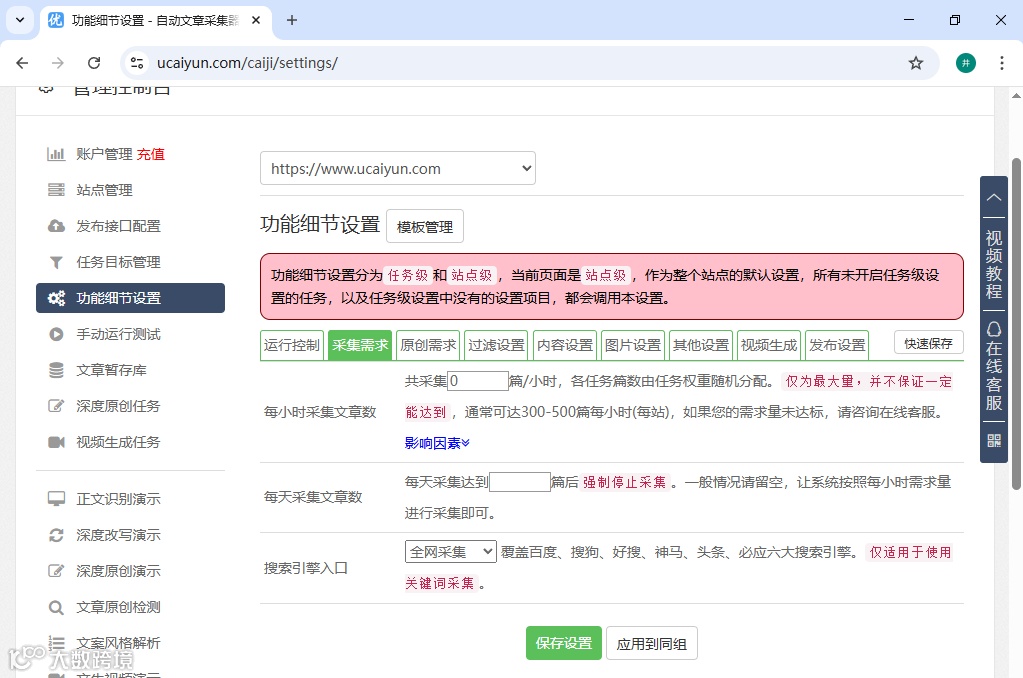Click the refresh icon beside 深度改写演示

coord(56,535)
